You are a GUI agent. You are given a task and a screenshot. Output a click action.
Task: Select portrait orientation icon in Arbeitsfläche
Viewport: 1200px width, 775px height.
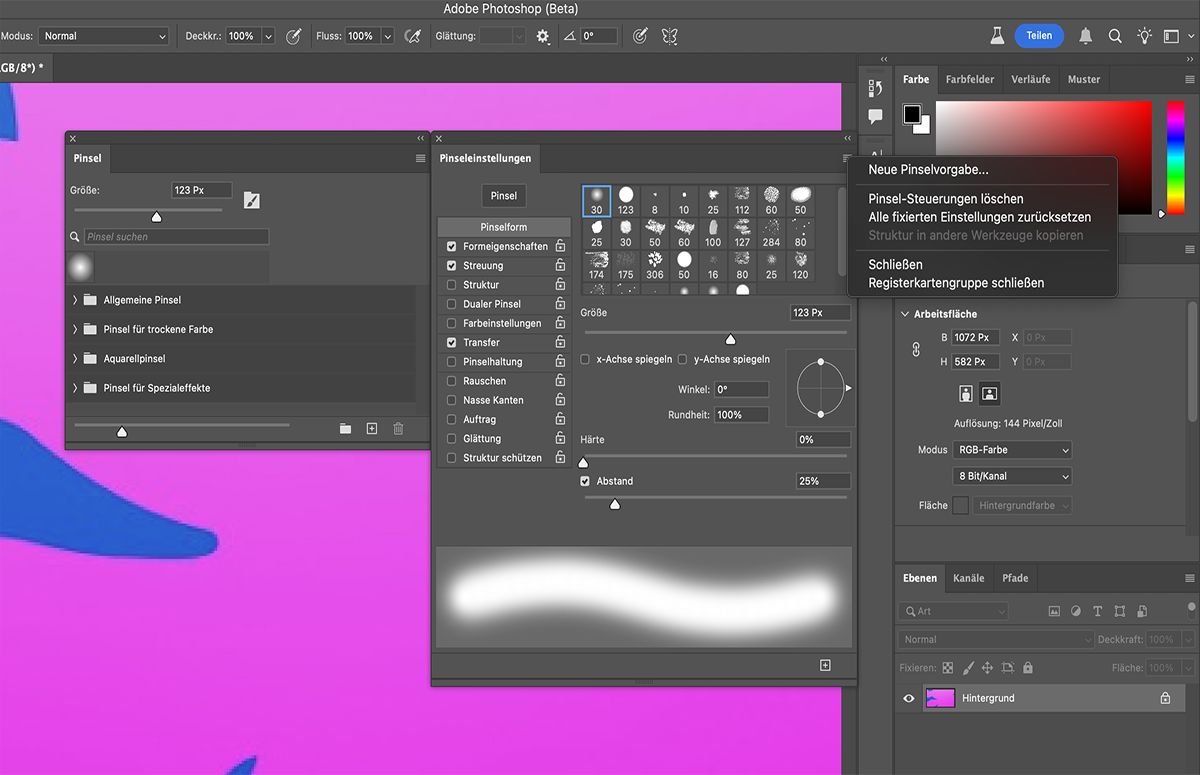pyautogui.click(x=966, y=393)
